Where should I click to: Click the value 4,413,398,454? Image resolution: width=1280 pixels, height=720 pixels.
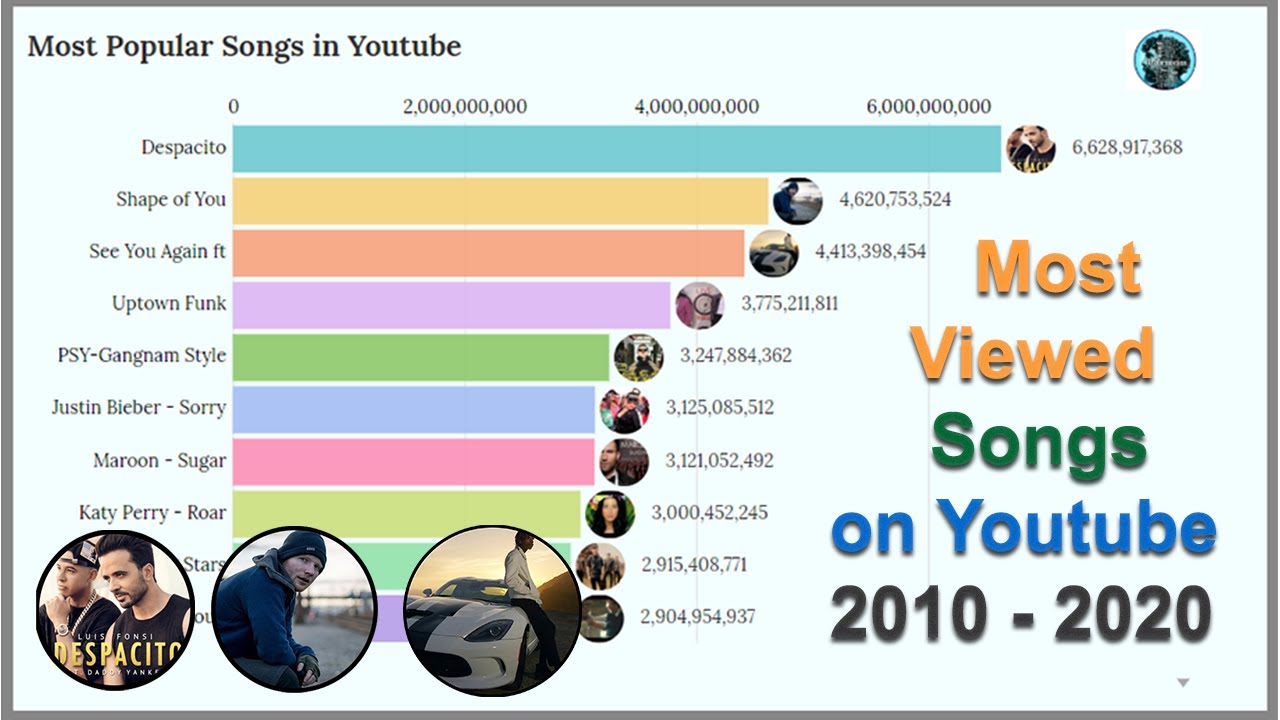[x=871, y=252]
